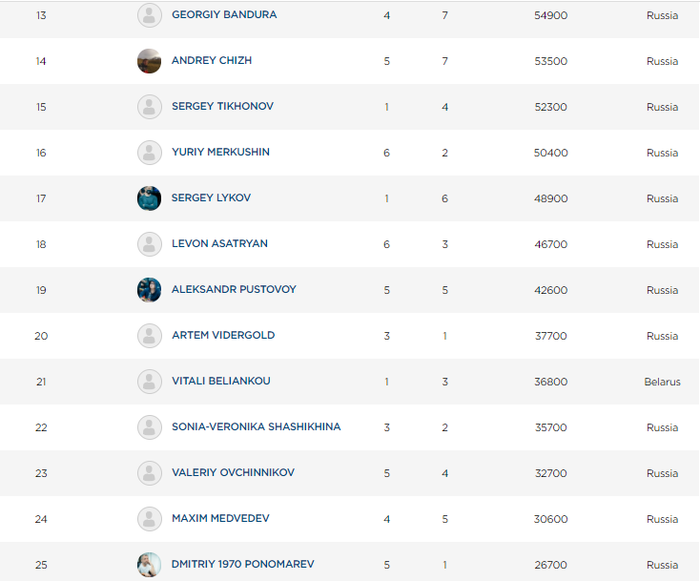The width and height of the screenshot is (700, 581).
Task: Open Dmitriy 1970 Ponomarev's profile photo
Action: tap(149, 565)
